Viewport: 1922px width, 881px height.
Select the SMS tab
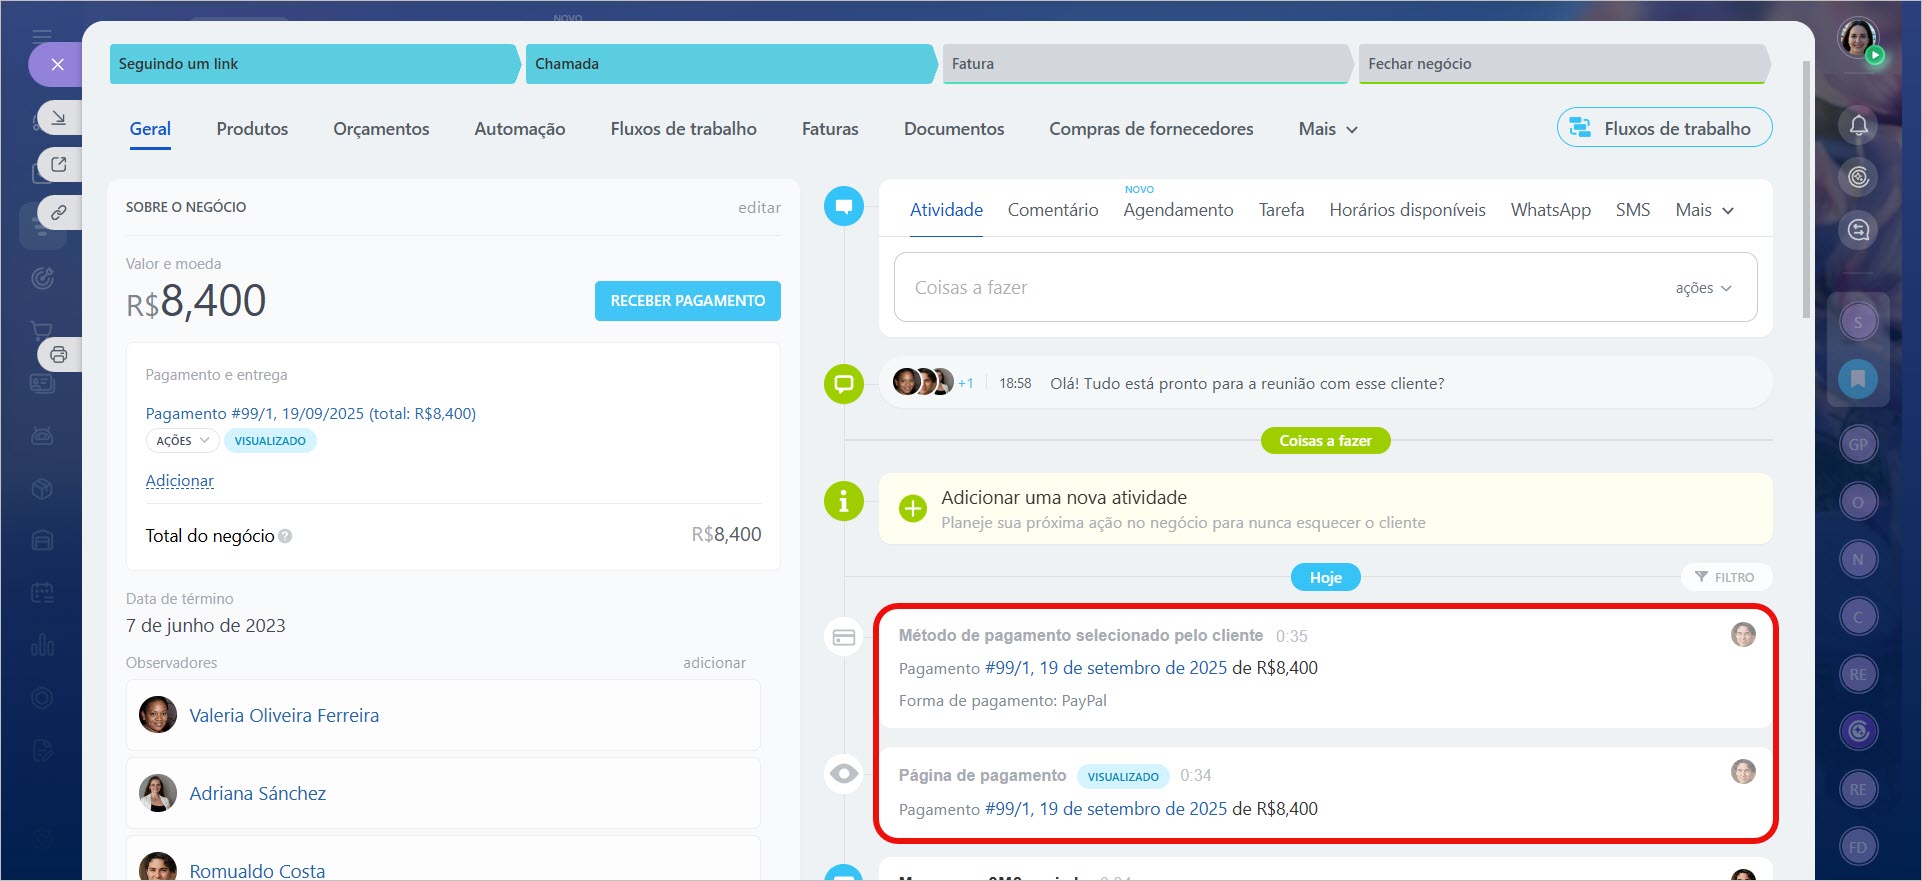[1633, 210]
